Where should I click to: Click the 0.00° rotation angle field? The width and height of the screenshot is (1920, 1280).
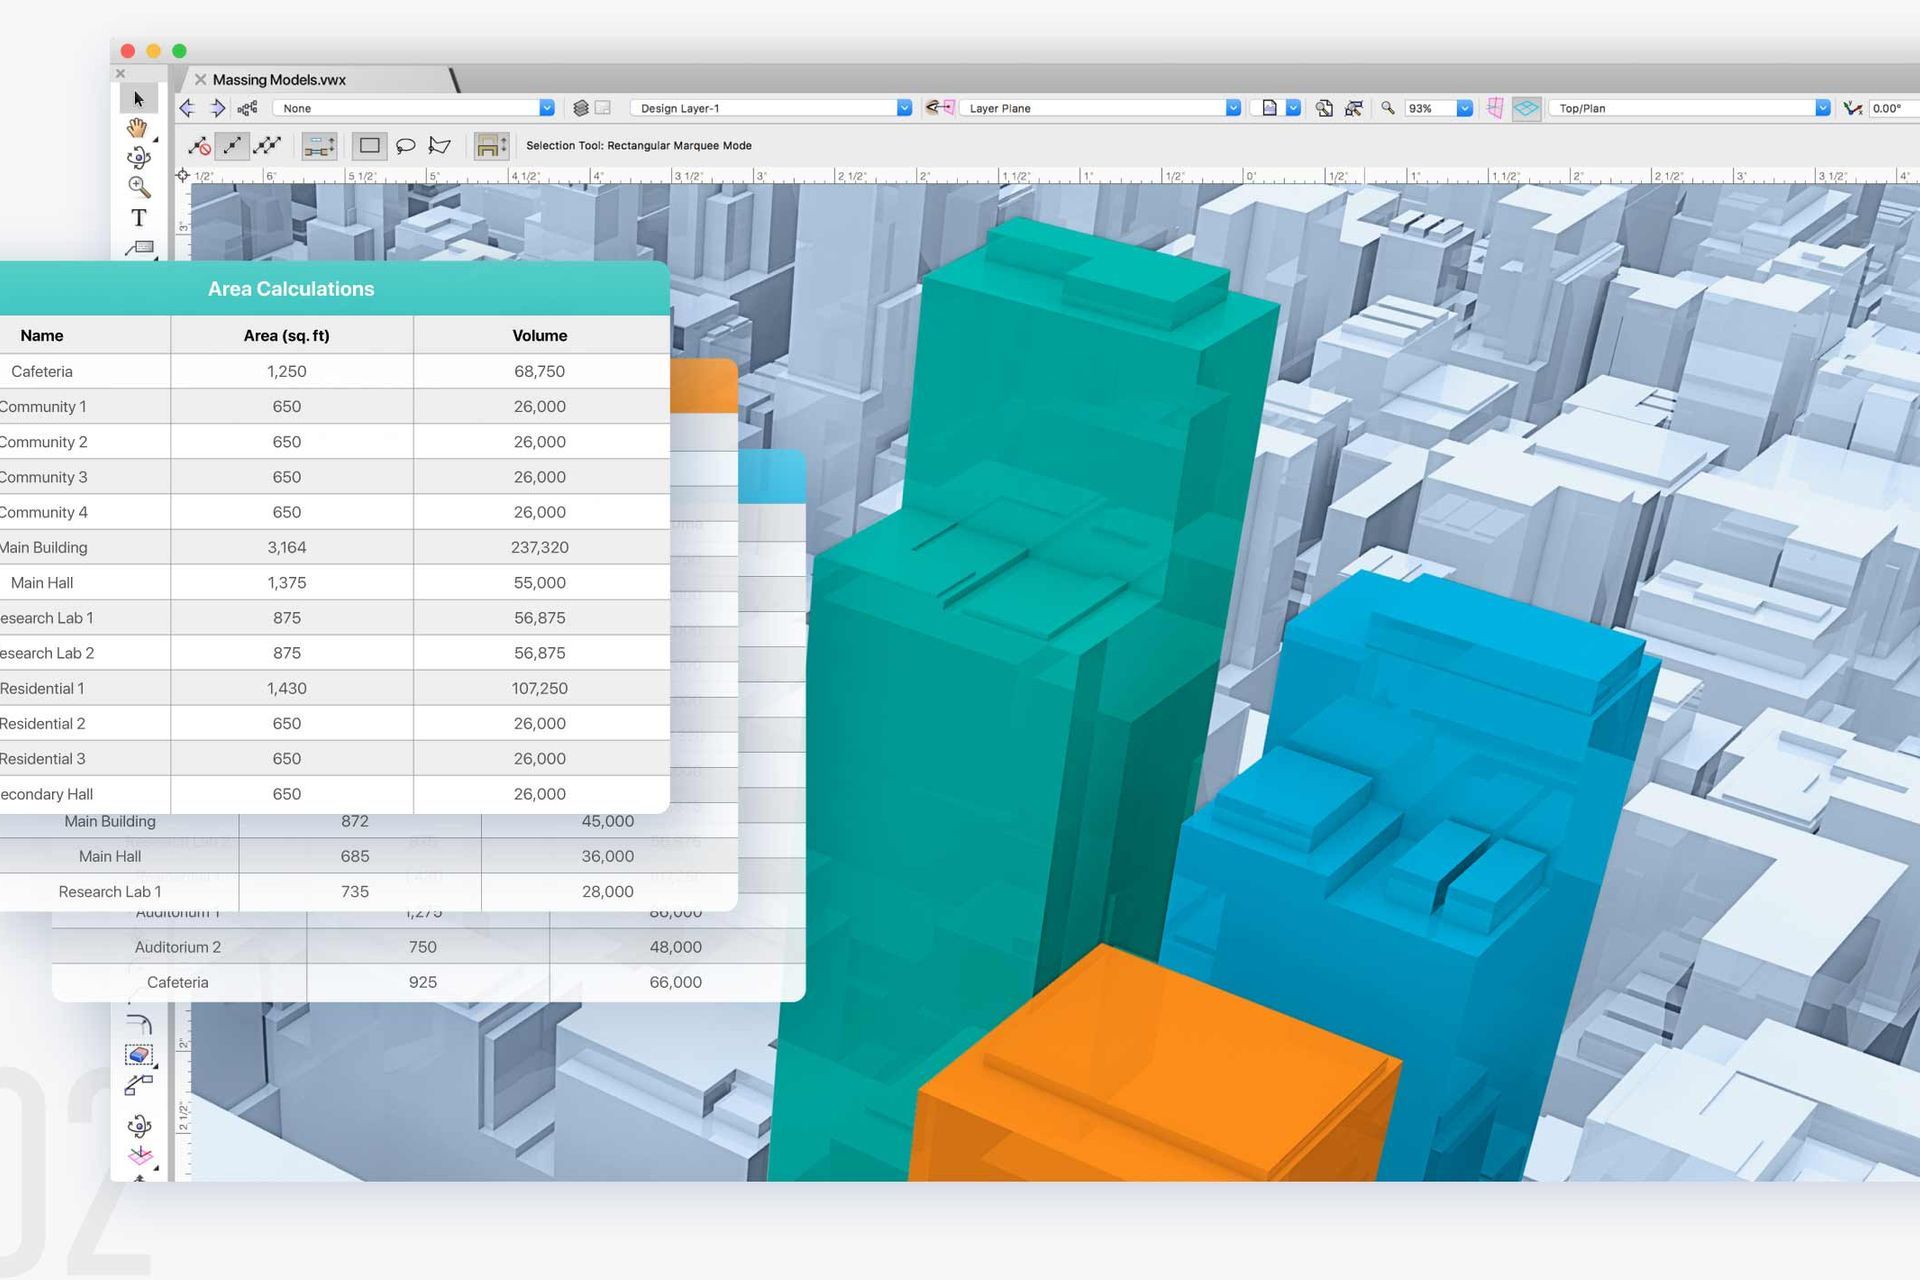pos(1890,108)
